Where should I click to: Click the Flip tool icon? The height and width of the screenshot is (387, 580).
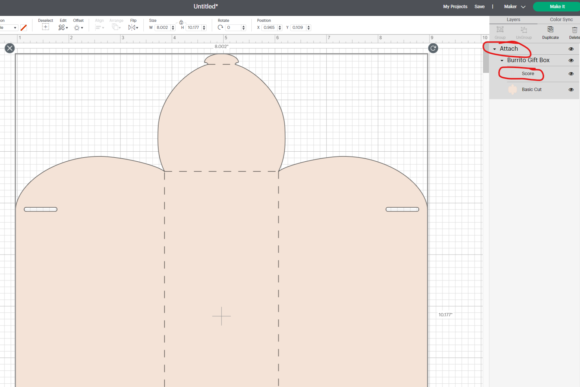131,27
